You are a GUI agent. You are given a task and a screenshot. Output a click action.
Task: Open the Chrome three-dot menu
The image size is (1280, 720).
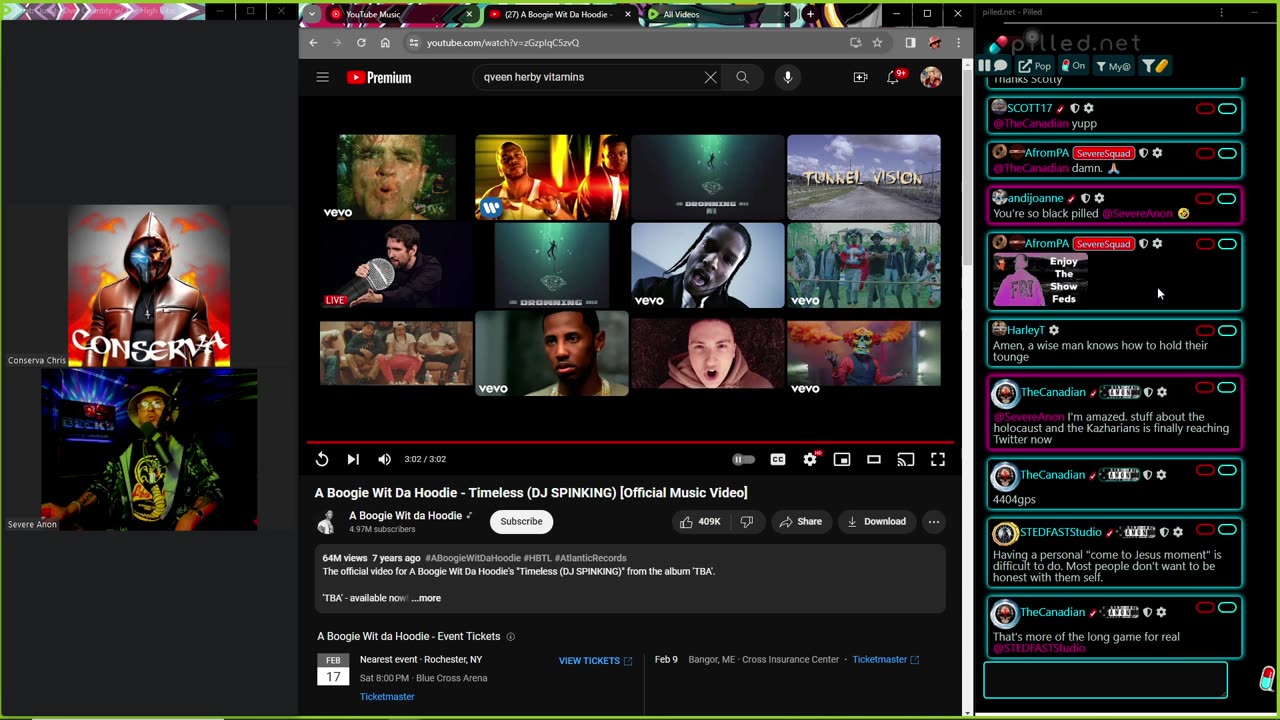(958, 43)
